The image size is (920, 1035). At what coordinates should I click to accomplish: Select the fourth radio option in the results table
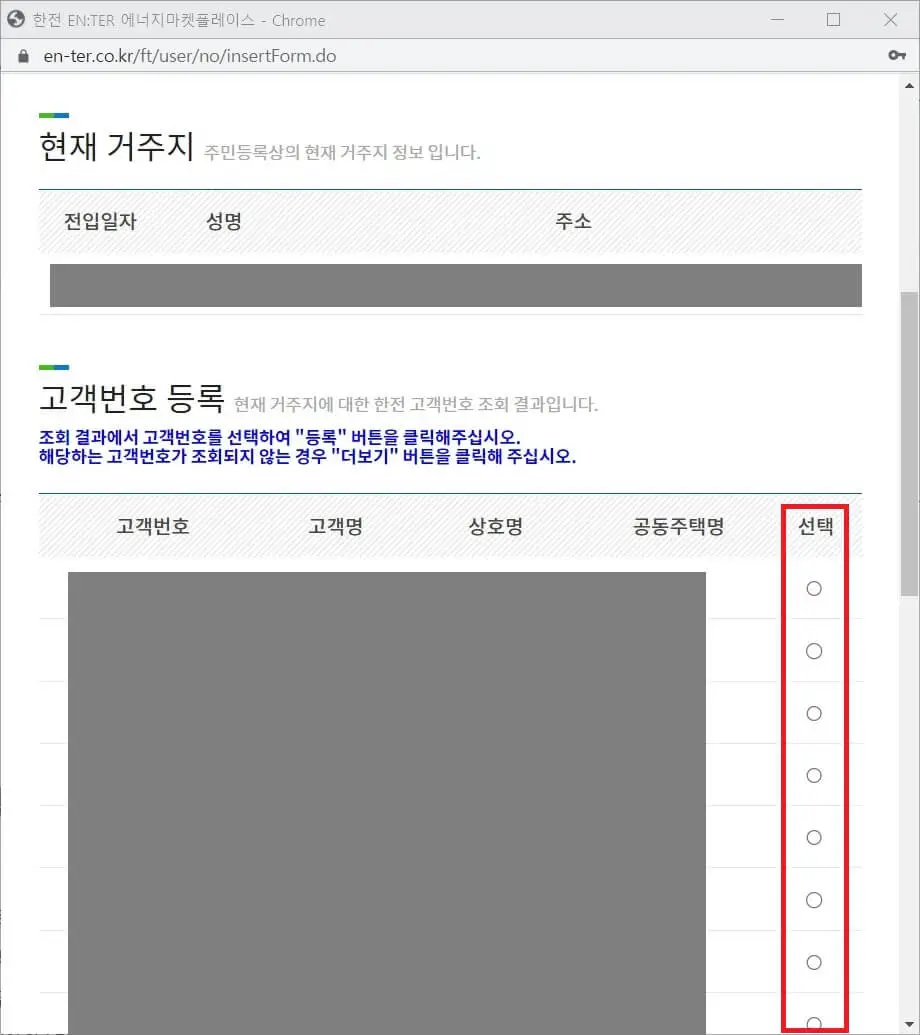point(815,775)
